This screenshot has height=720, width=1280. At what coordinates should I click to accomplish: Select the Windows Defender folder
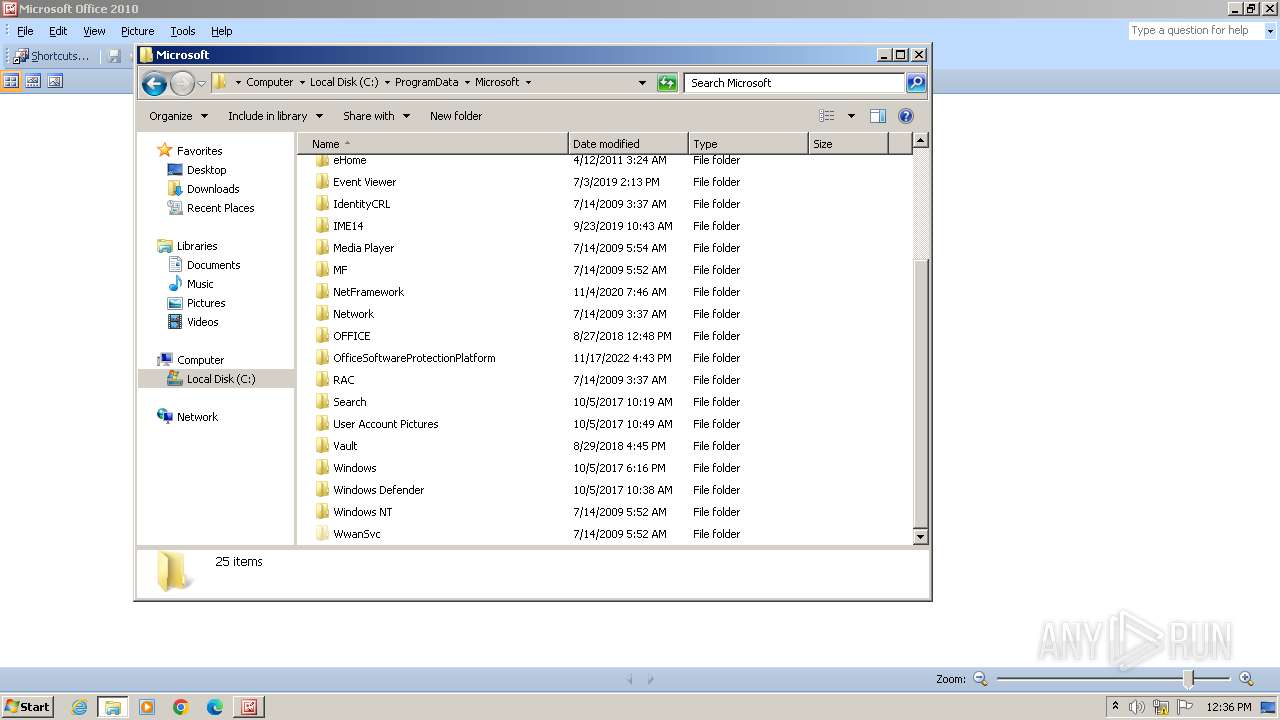378,490
